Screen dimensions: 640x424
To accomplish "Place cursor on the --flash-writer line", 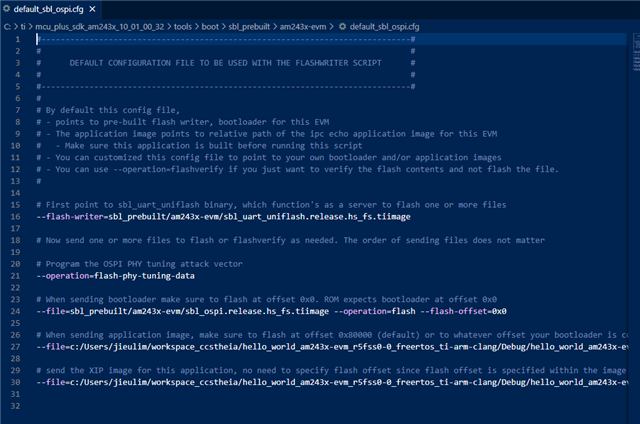I will pyautogui.click(x=150, y=217).
